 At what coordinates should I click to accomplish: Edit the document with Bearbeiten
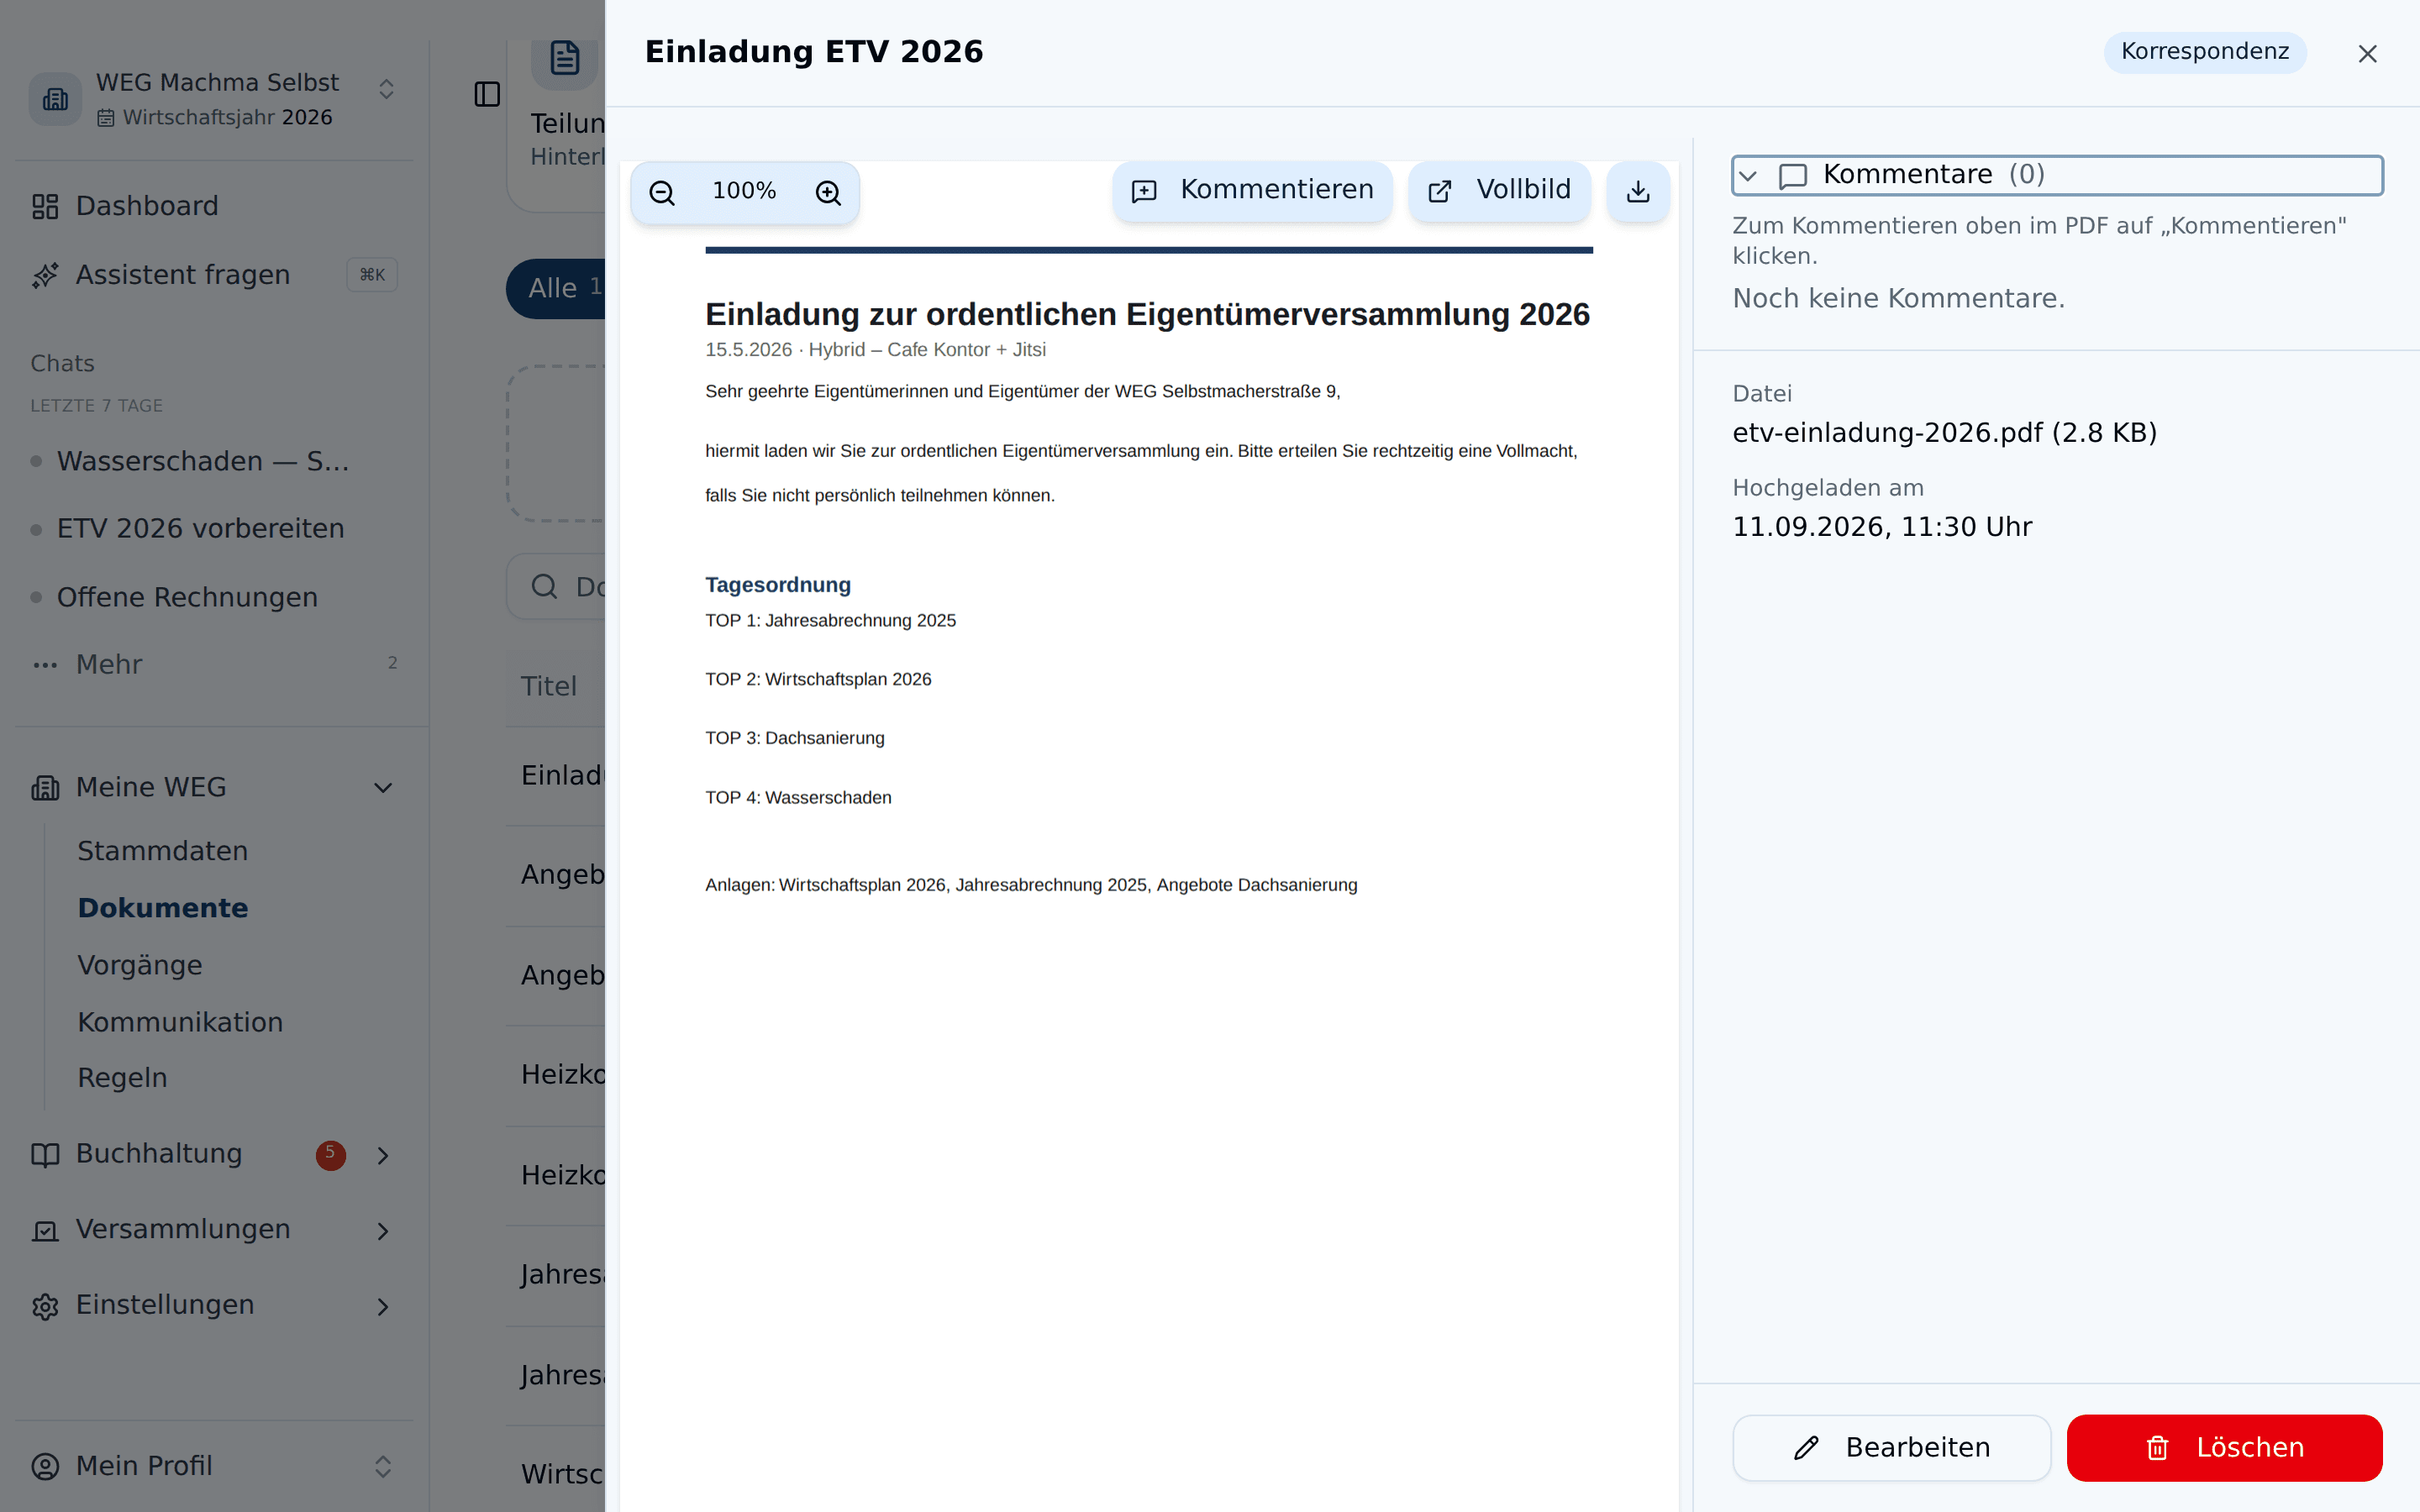(1891, 1447)
